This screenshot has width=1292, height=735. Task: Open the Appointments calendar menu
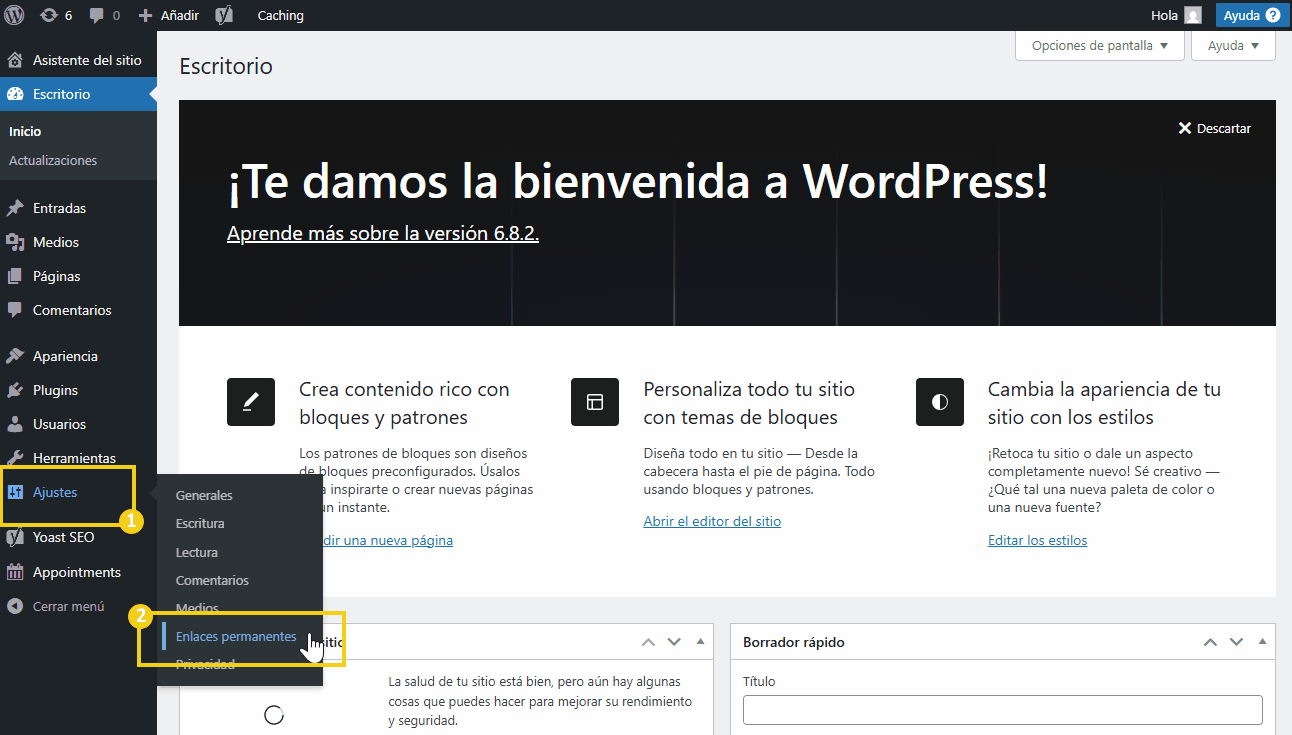pyautogui.click(x=76, y=572)
